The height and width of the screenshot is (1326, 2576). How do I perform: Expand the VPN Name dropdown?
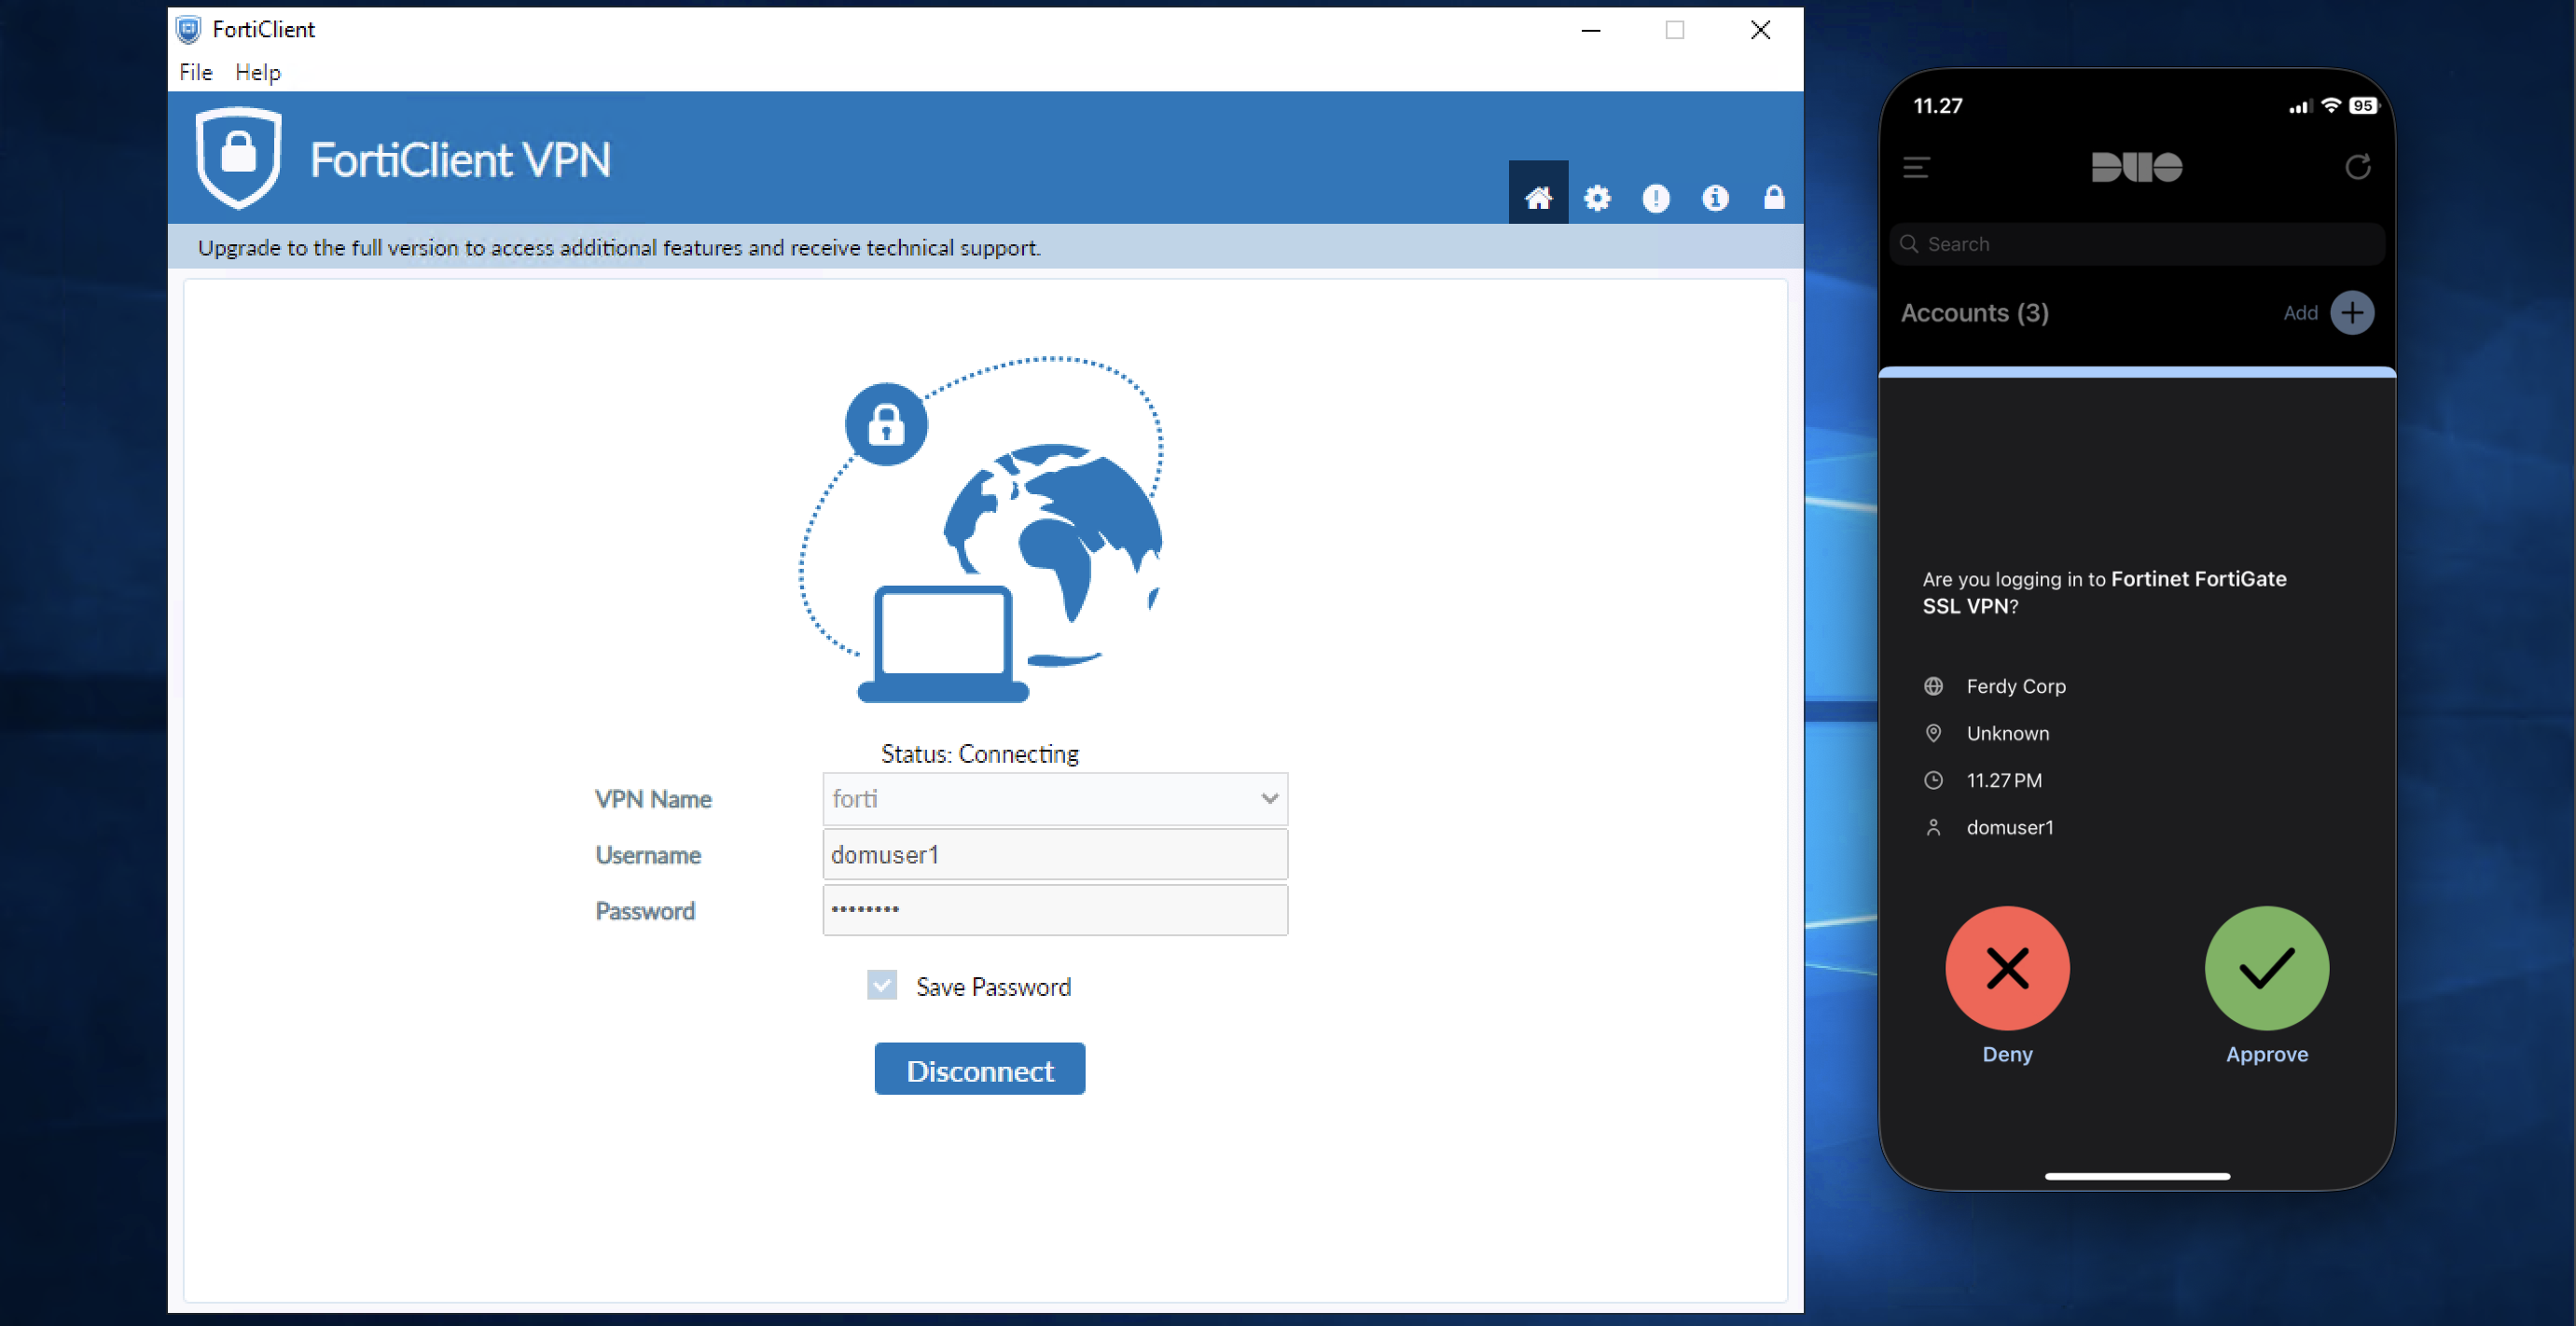[x=1268, y=798]
